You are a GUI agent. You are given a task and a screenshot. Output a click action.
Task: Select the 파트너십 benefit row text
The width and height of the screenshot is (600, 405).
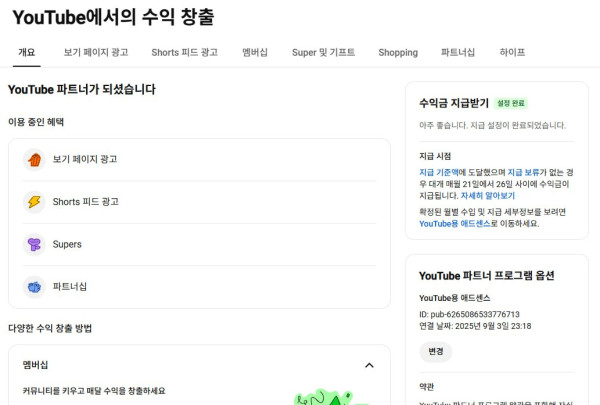click(x=69, y=287)
